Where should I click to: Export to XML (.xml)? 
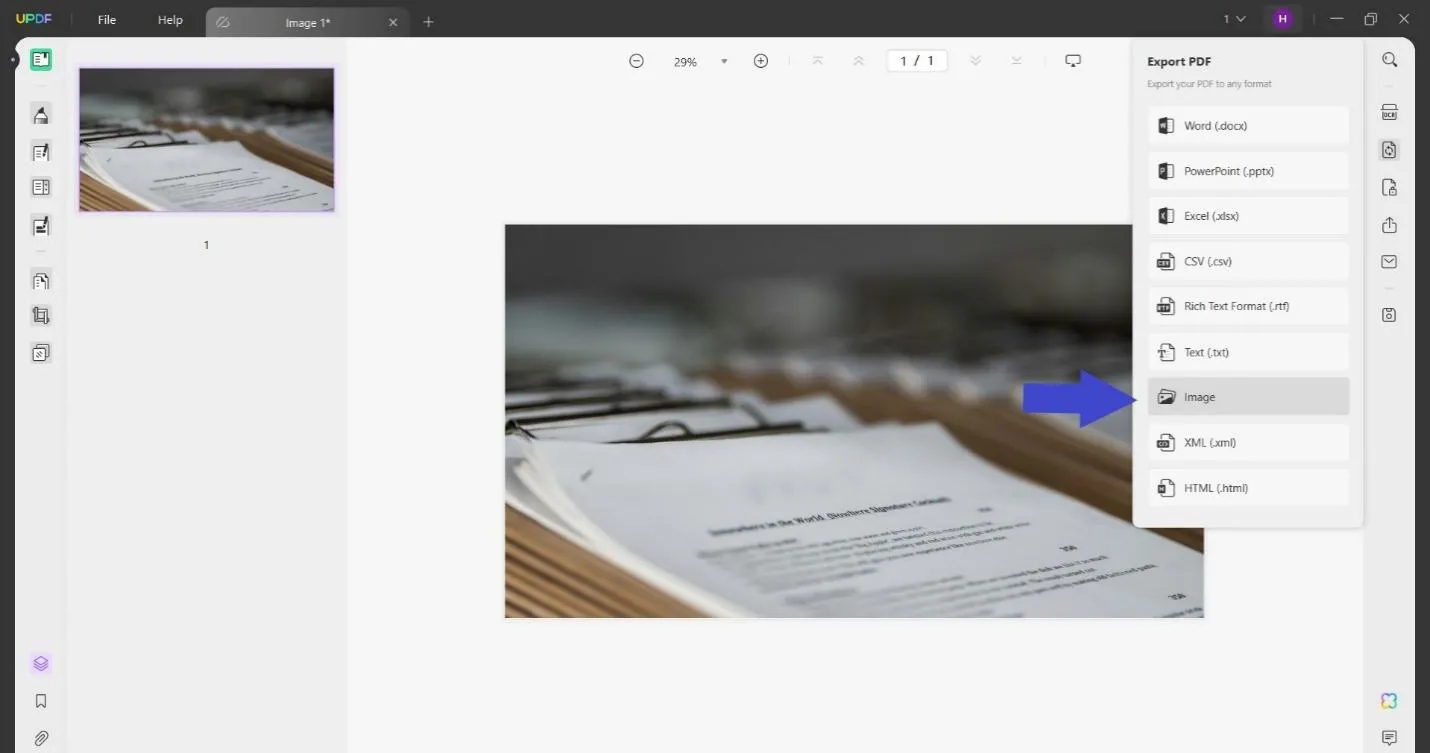click(x=1248, y=442)
